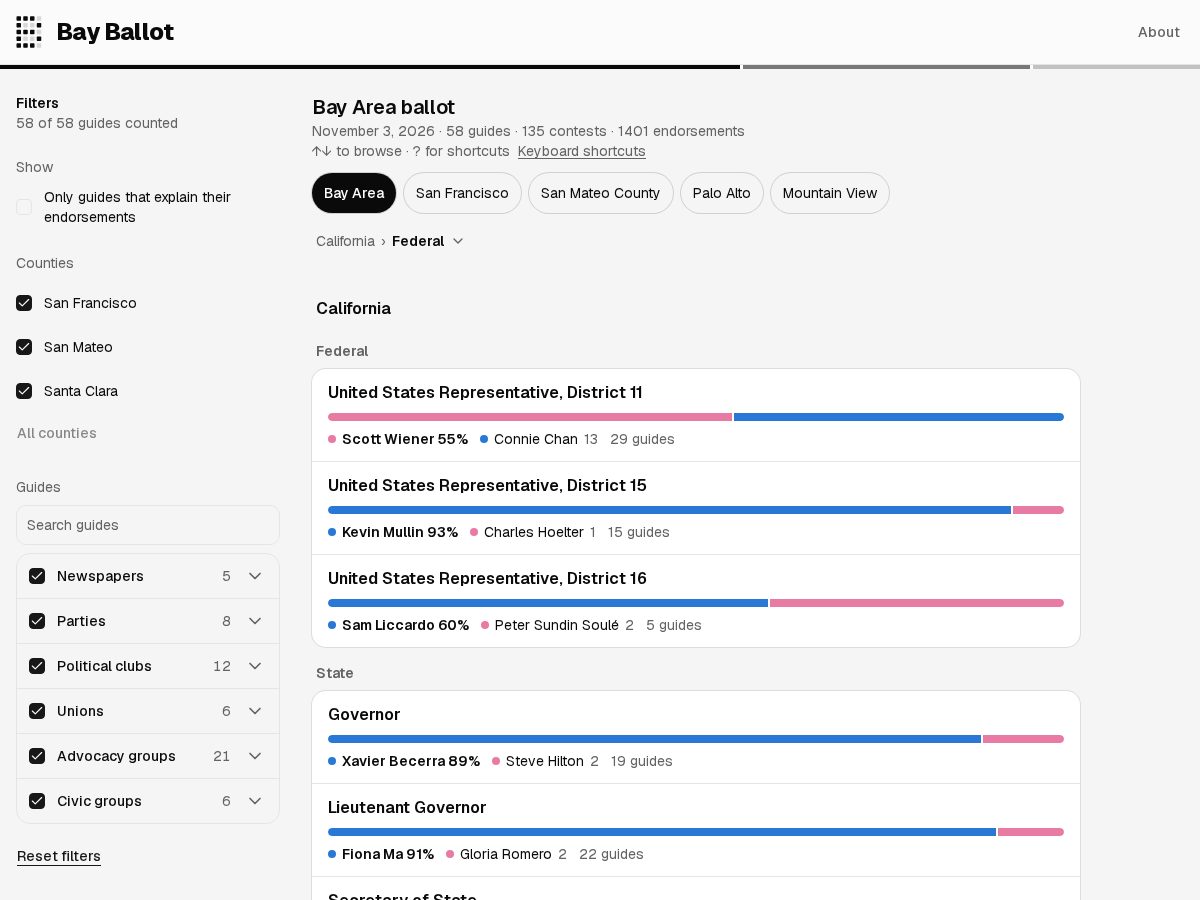1200x900 pixels.
Task: Expand the Advocacy groups list
Action: (255, 756)
